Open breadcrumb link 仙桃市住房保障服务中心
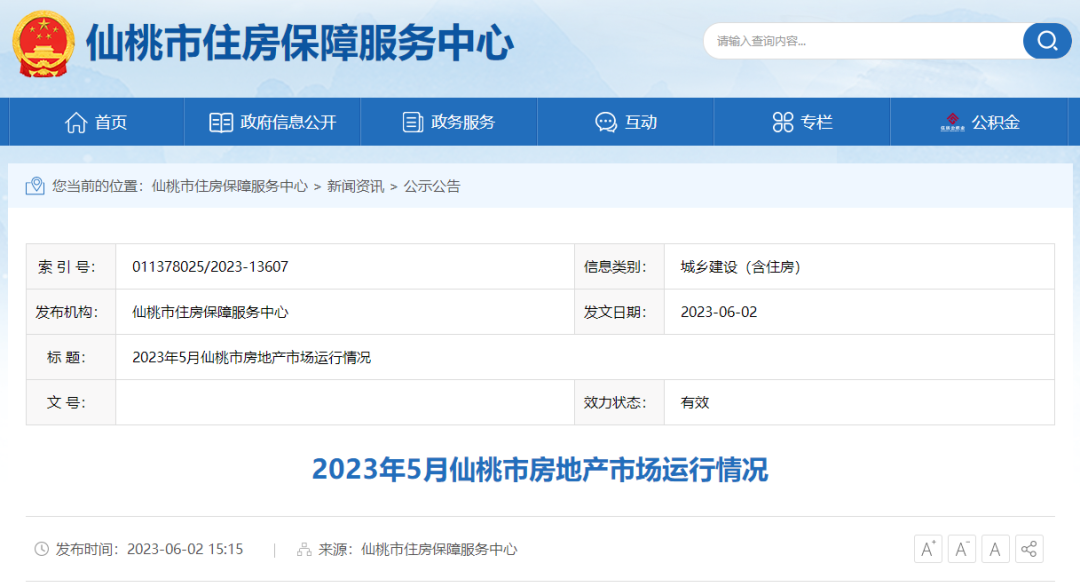 pyautogui.click(x=230, y=186)
